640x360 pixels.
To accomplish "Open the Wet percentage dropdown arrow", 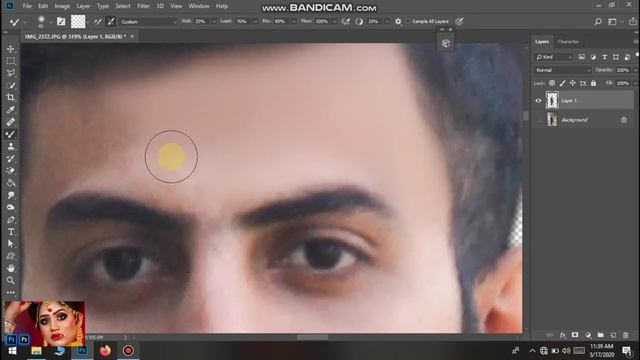I will [x=213, y=22].
